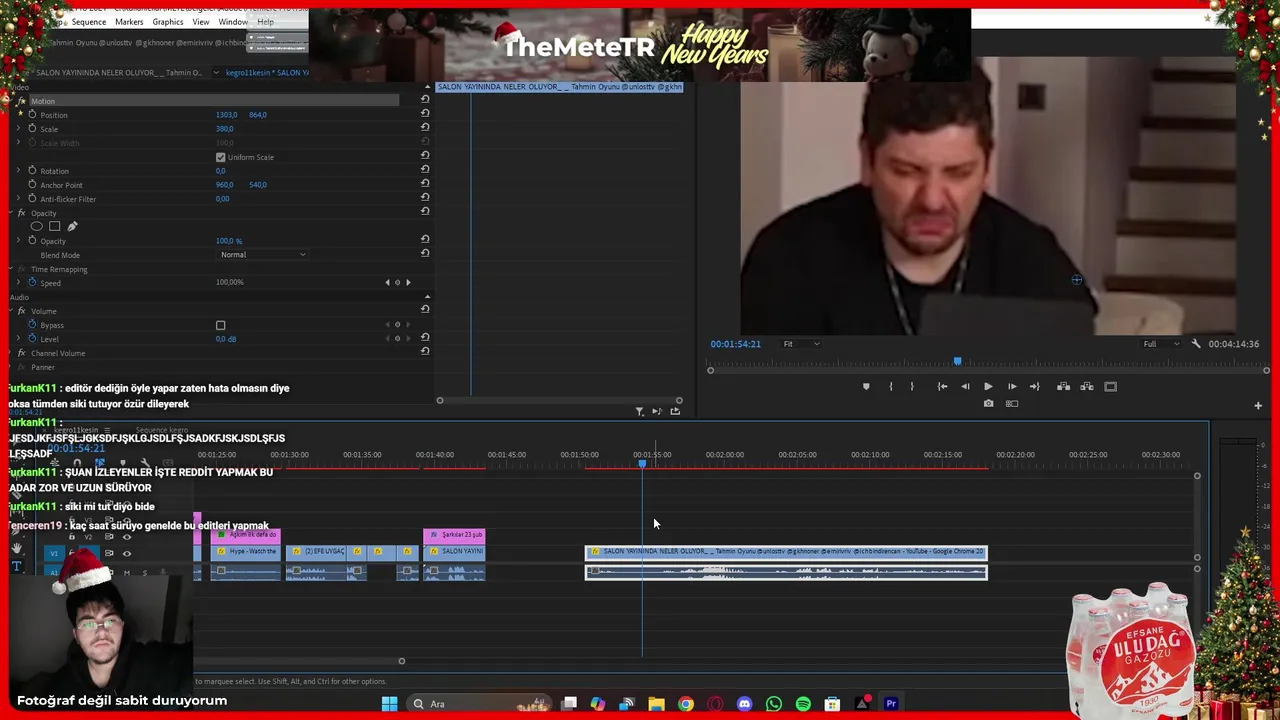1280x720 pixels.
Task: Open the Fit zoom level dropdown
Action: click(x=801, y=344)
